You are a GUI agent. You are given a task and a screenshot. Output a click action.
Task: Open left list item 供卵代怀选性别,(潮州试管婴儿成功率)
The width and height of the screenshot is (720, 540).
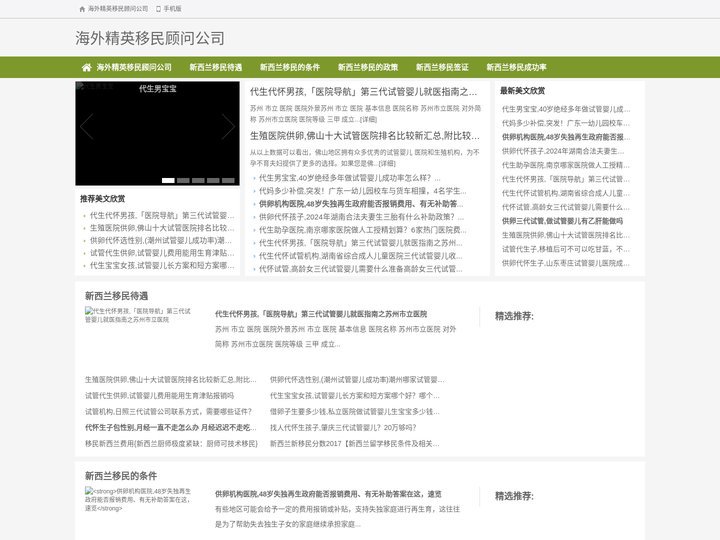[161, 240]
